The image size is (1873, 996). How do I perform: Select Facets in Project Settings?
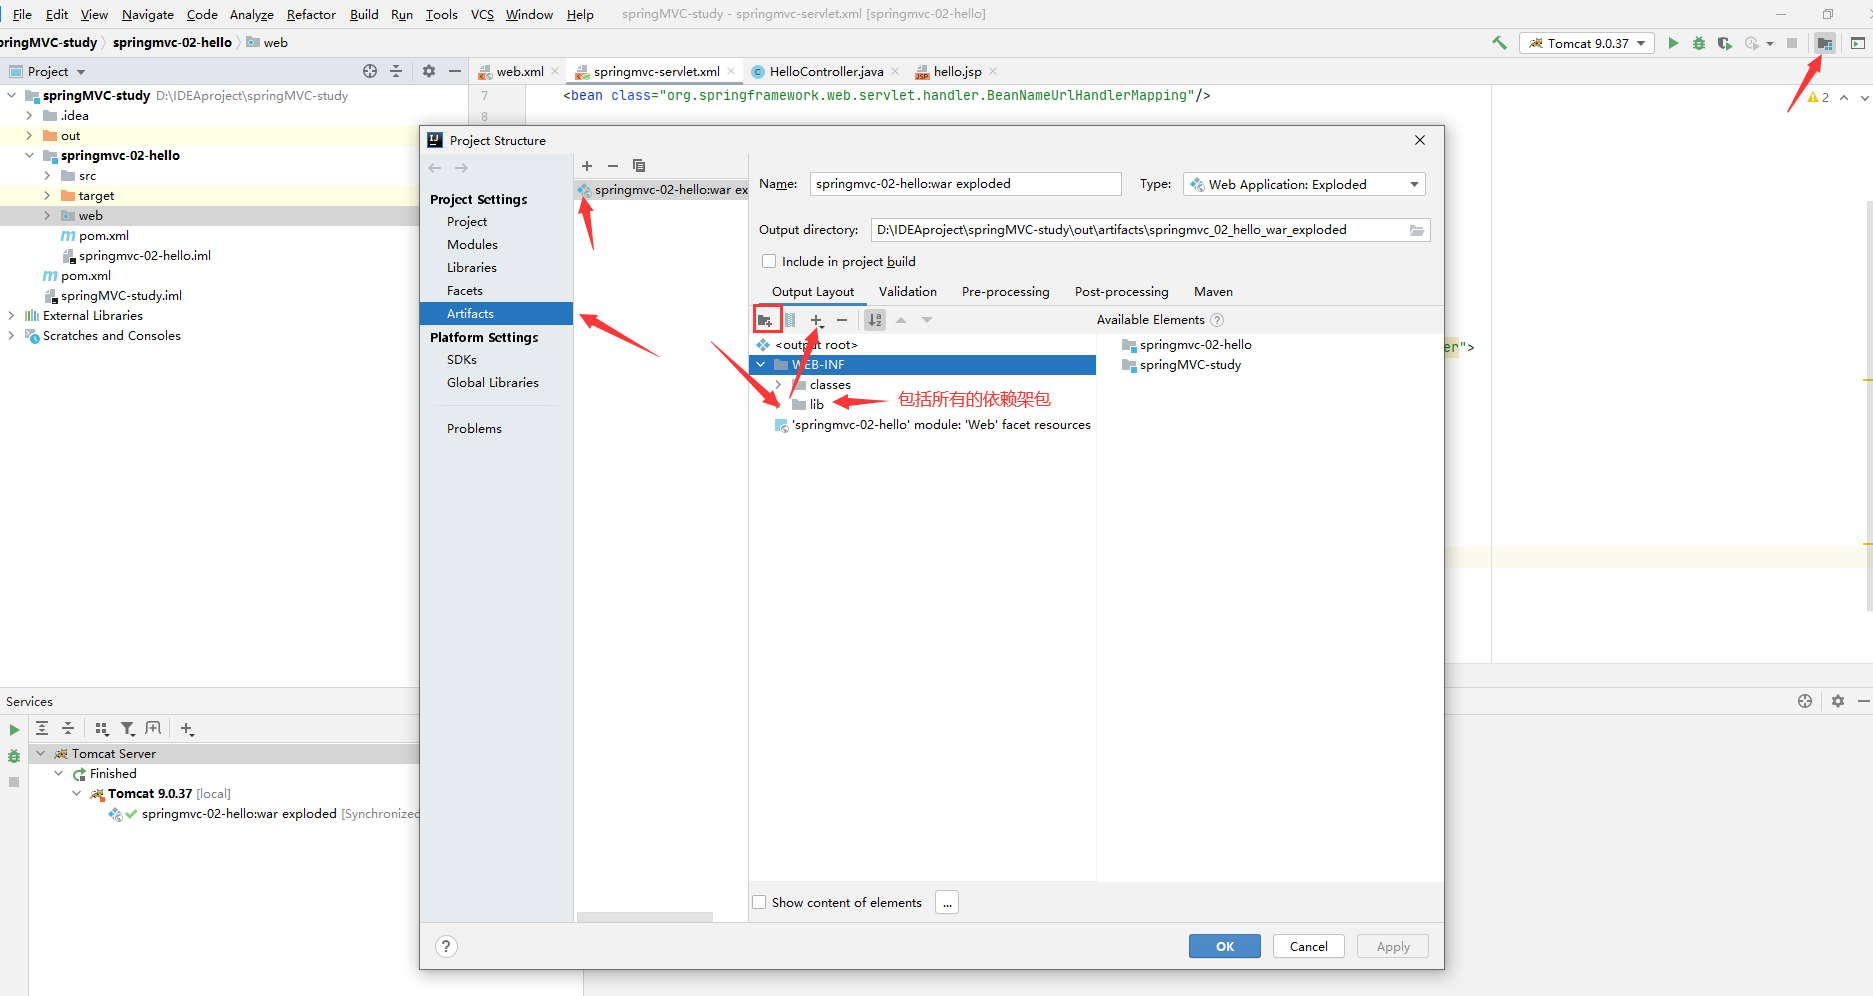point(465,291)
